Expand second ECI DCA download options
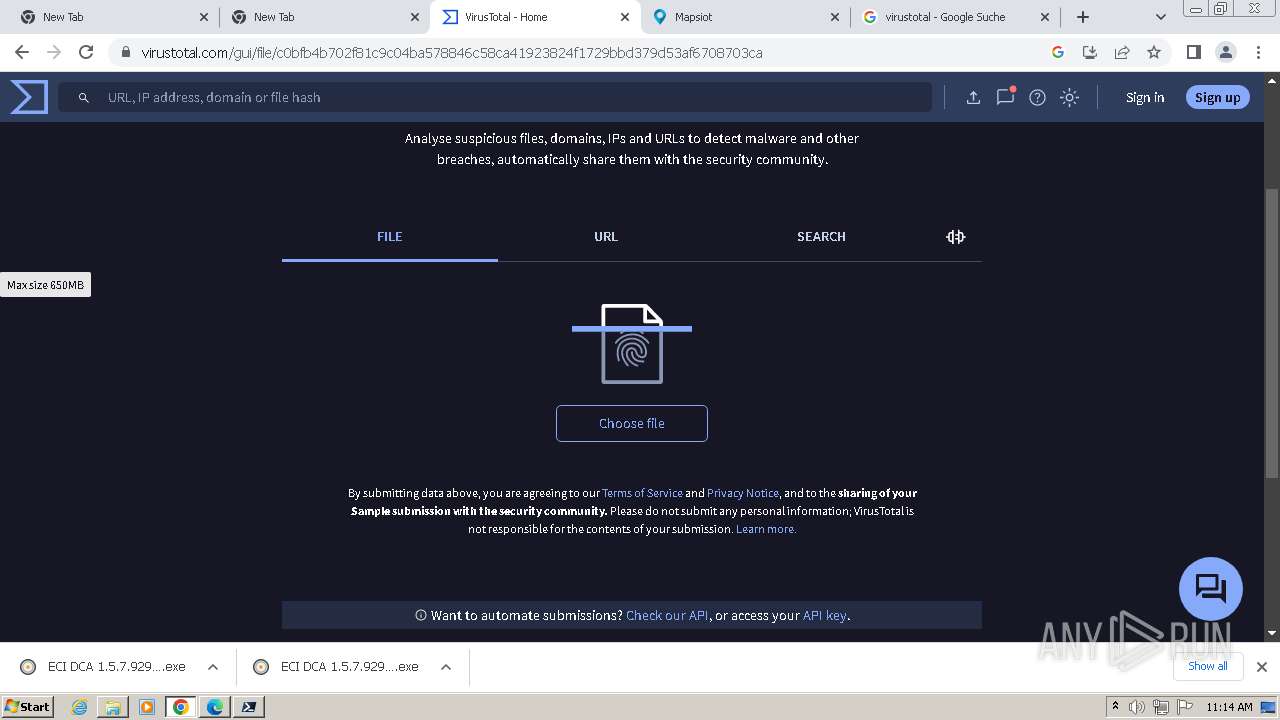Viewport: 1280px width, 720px height. point(446,667)
